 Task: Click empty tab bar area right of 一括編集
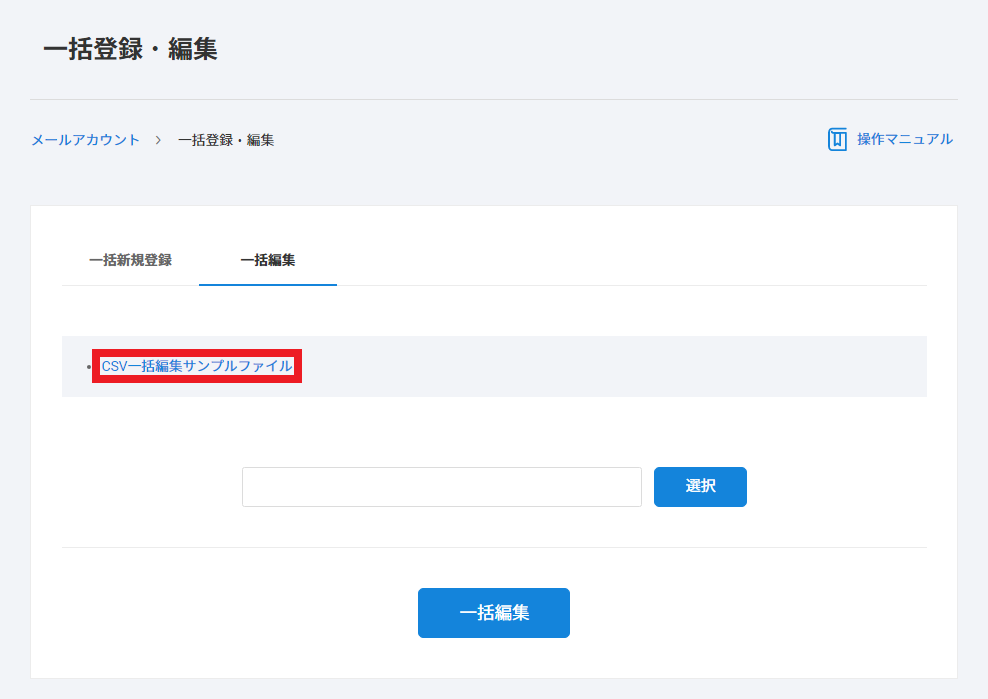pyautogui.click(x=630, y=260)
